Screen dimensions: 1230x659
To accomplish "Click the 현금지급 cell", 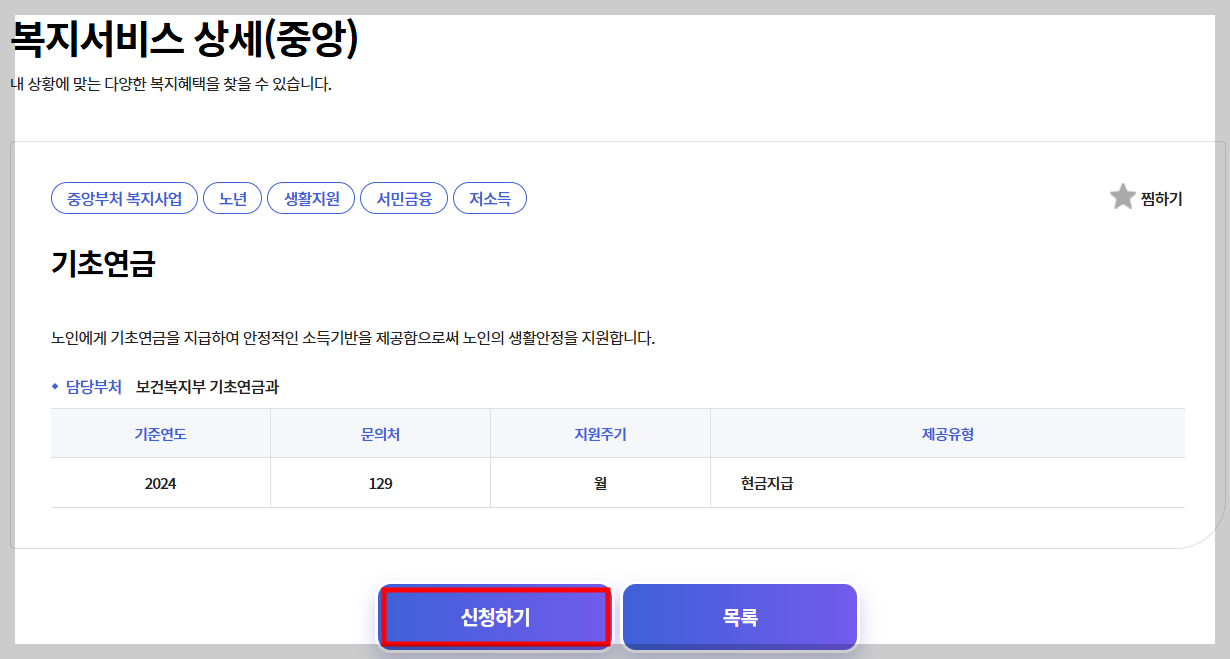I will click(948, 483).
